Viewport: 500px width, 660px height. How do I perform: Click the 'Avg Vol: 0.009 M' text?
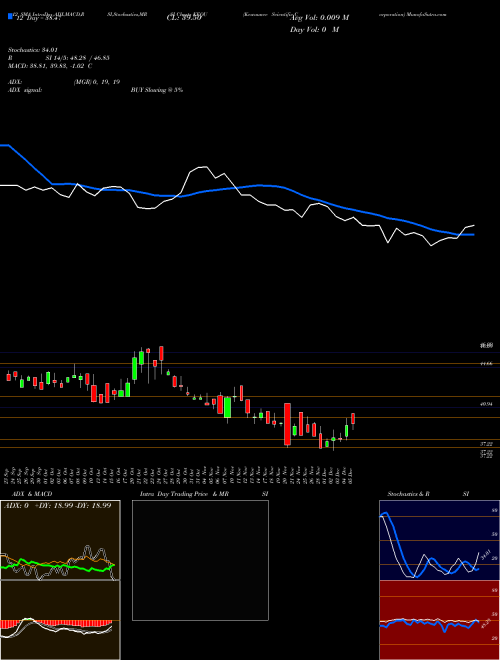pyautogui.click(x=320, y=18)
